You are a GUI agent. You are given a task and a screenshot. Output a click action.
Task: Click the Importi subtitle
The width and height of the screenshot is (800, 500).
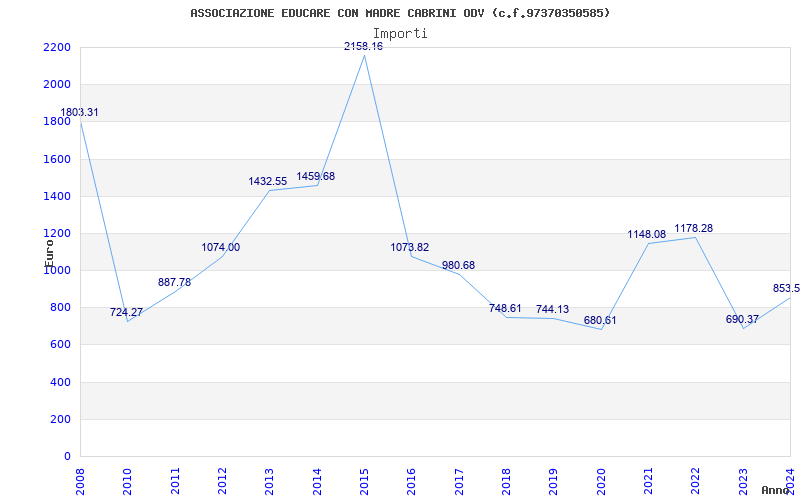[x=400, y=34]
